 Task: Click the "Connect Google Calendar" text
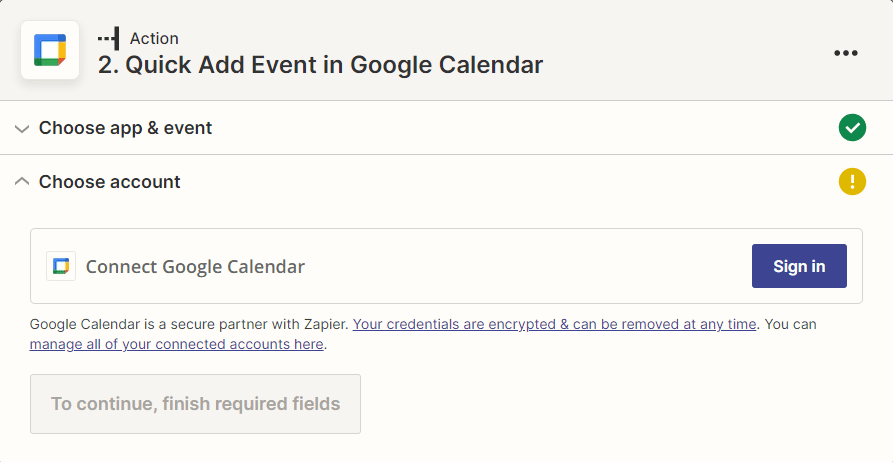(x=195, y=266)
